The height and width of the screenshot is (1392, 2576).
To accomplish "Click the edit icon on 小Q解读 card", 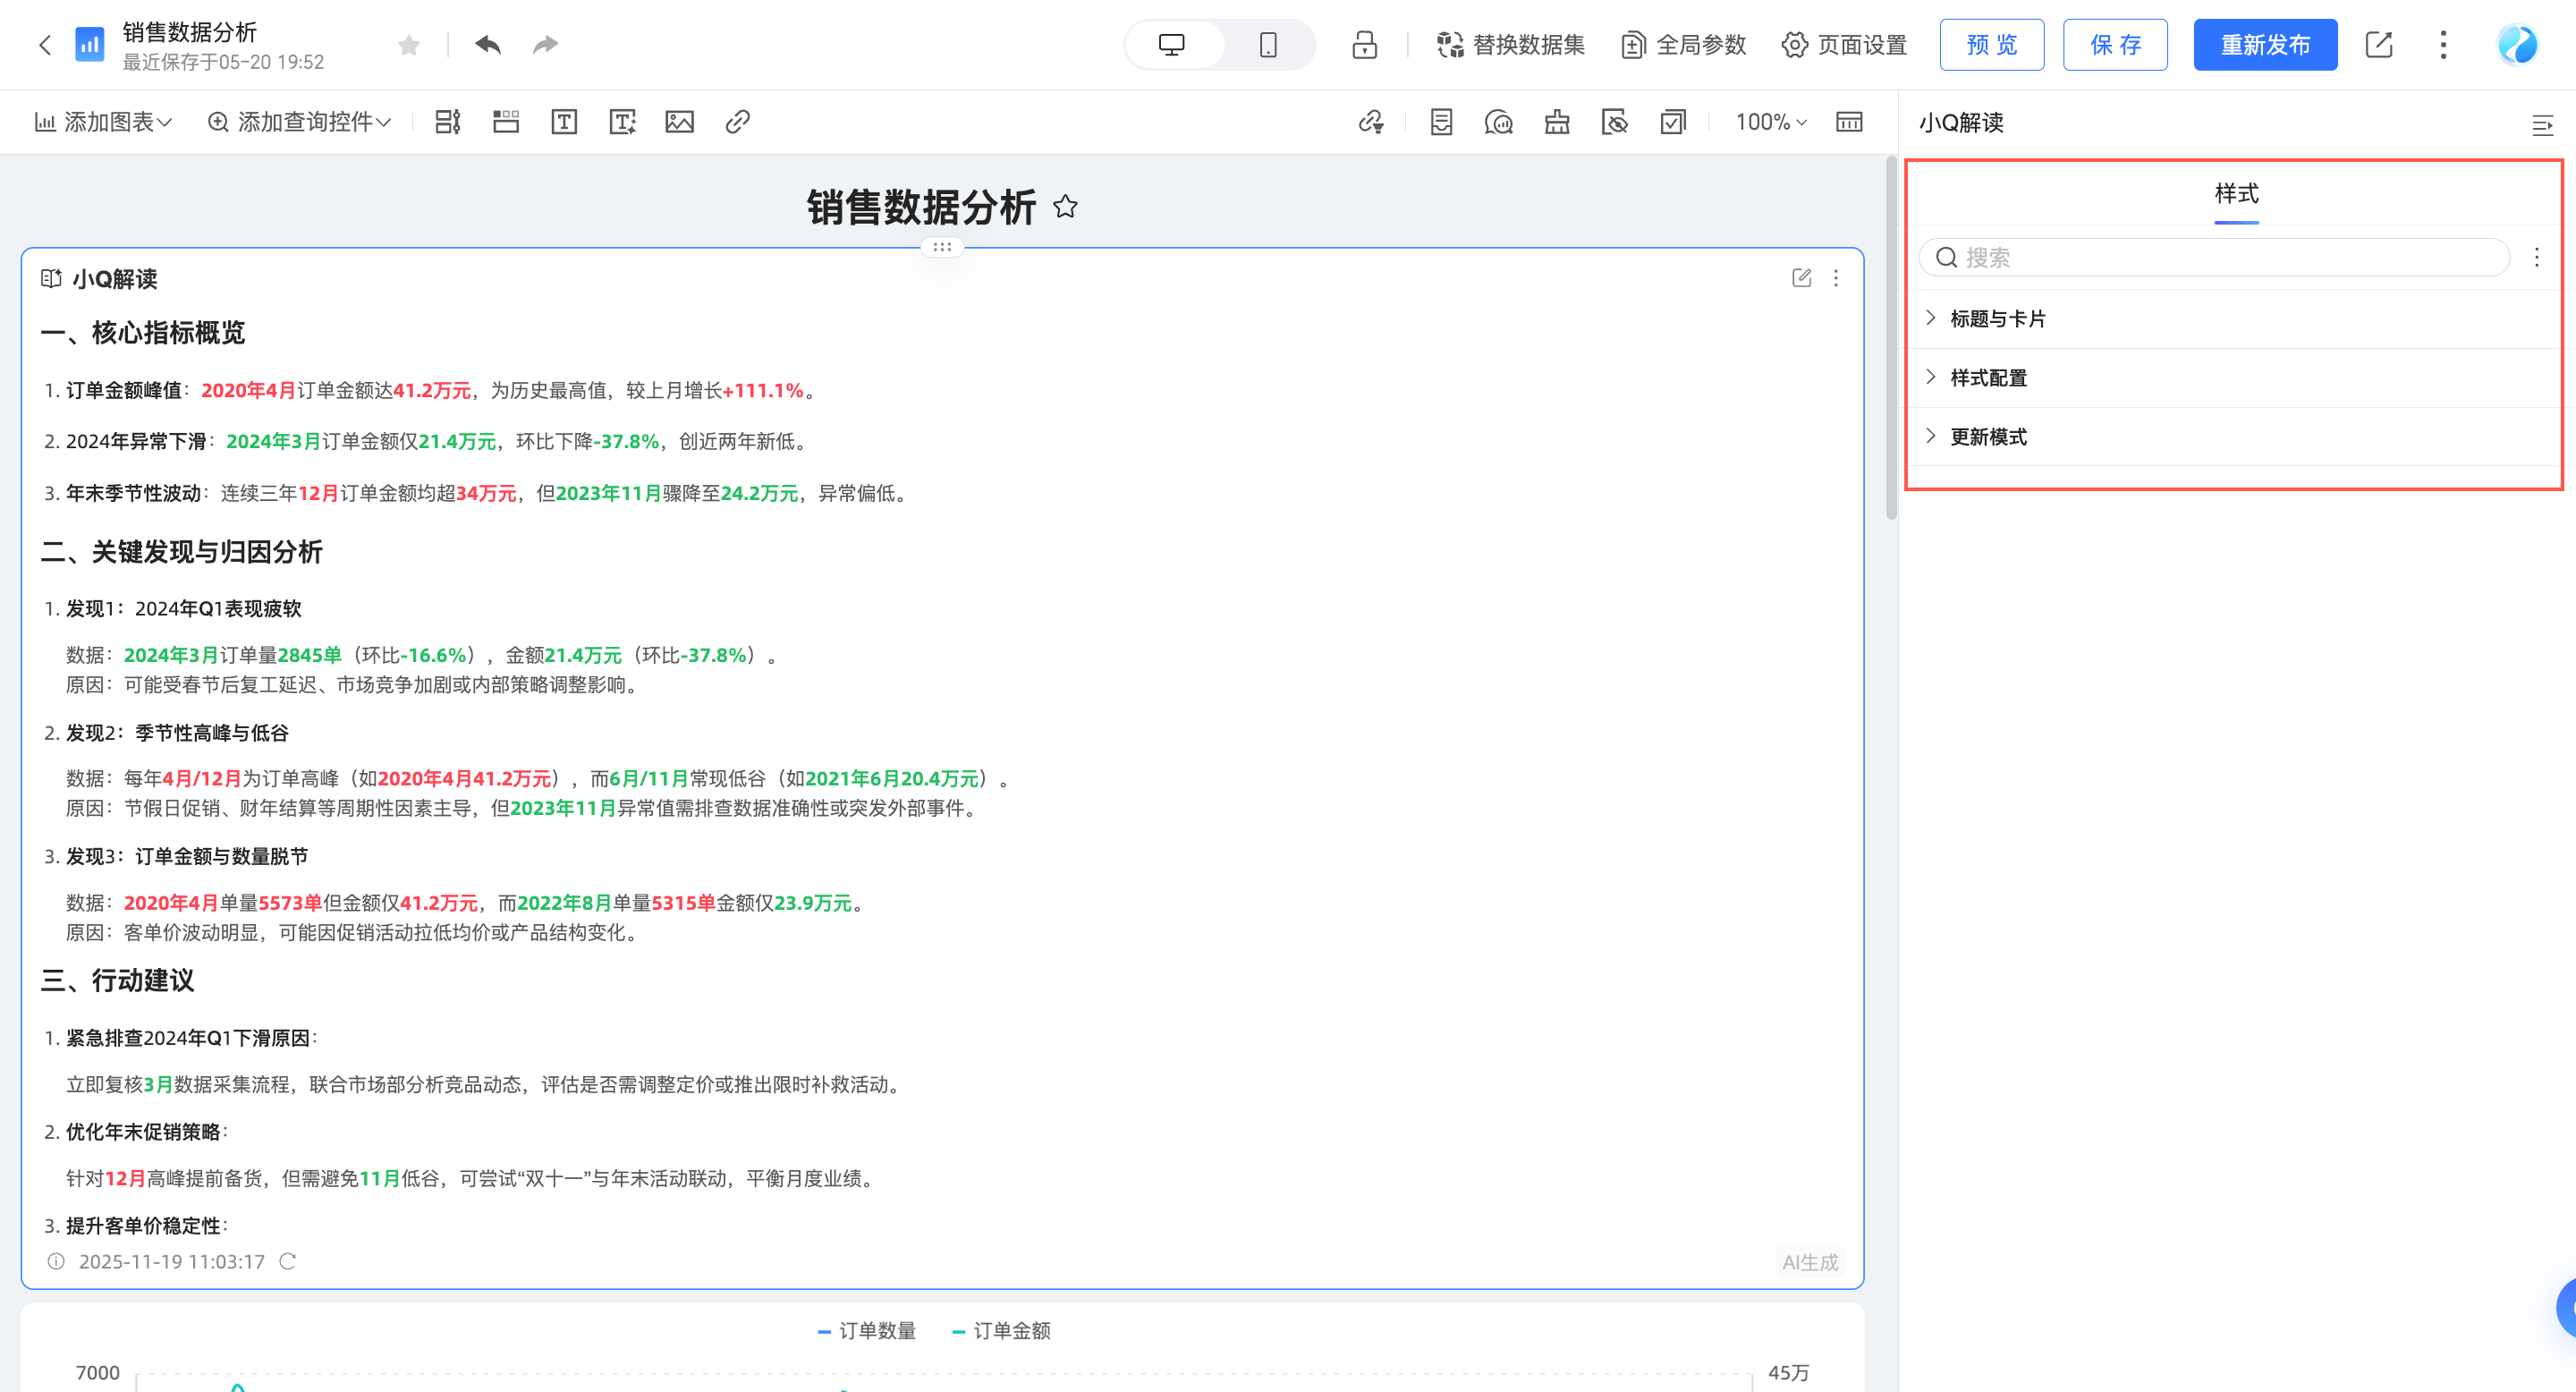I will (1801, 278).
